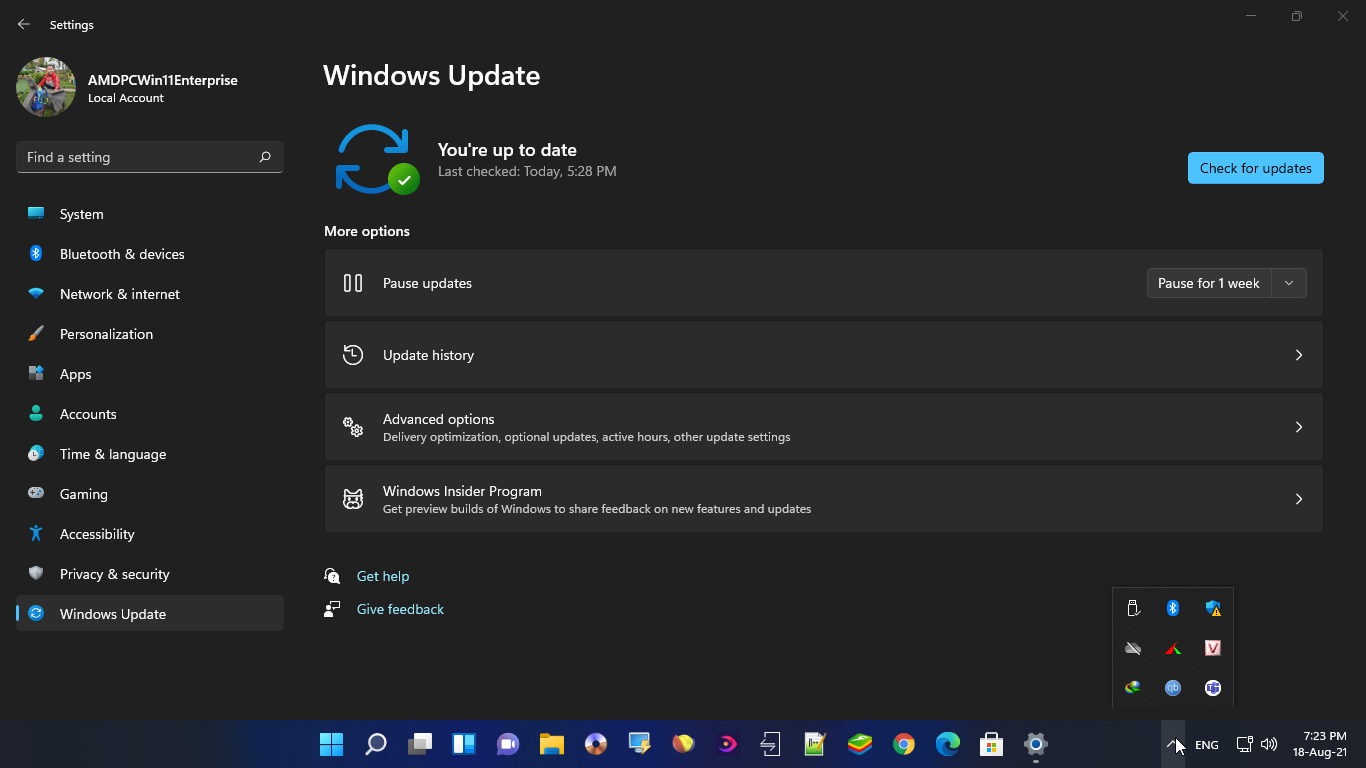Click Pause for 1 week button
The width and height of the screenshot is (1366, 768).
pyautogui.click(x=1209, y=283)
